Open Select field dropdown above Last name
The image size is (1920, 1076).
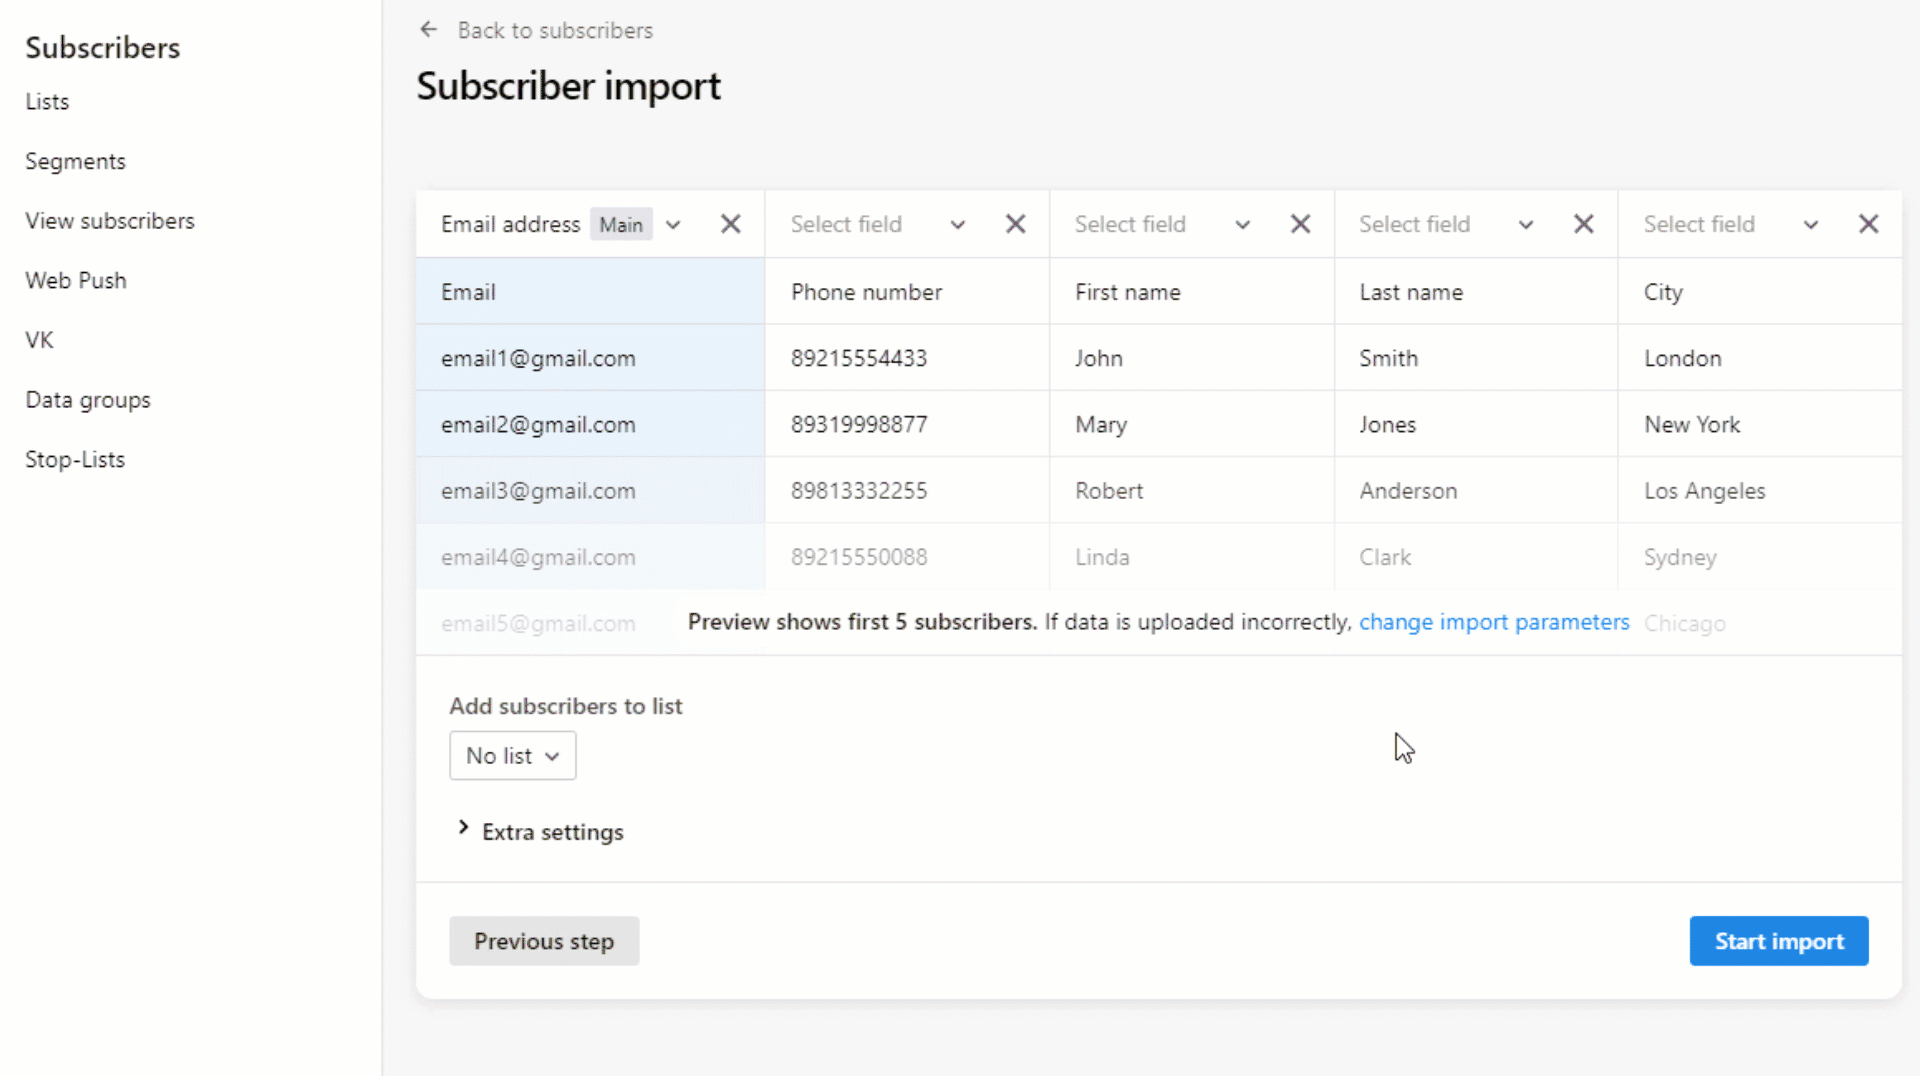point(1525,224)
